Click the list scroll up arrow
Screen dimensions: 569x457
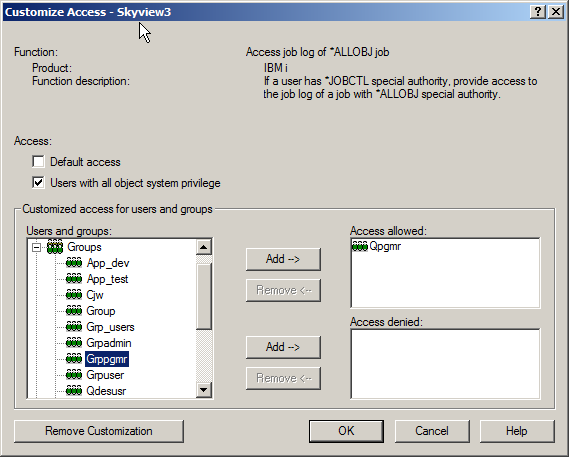point(204,247)
